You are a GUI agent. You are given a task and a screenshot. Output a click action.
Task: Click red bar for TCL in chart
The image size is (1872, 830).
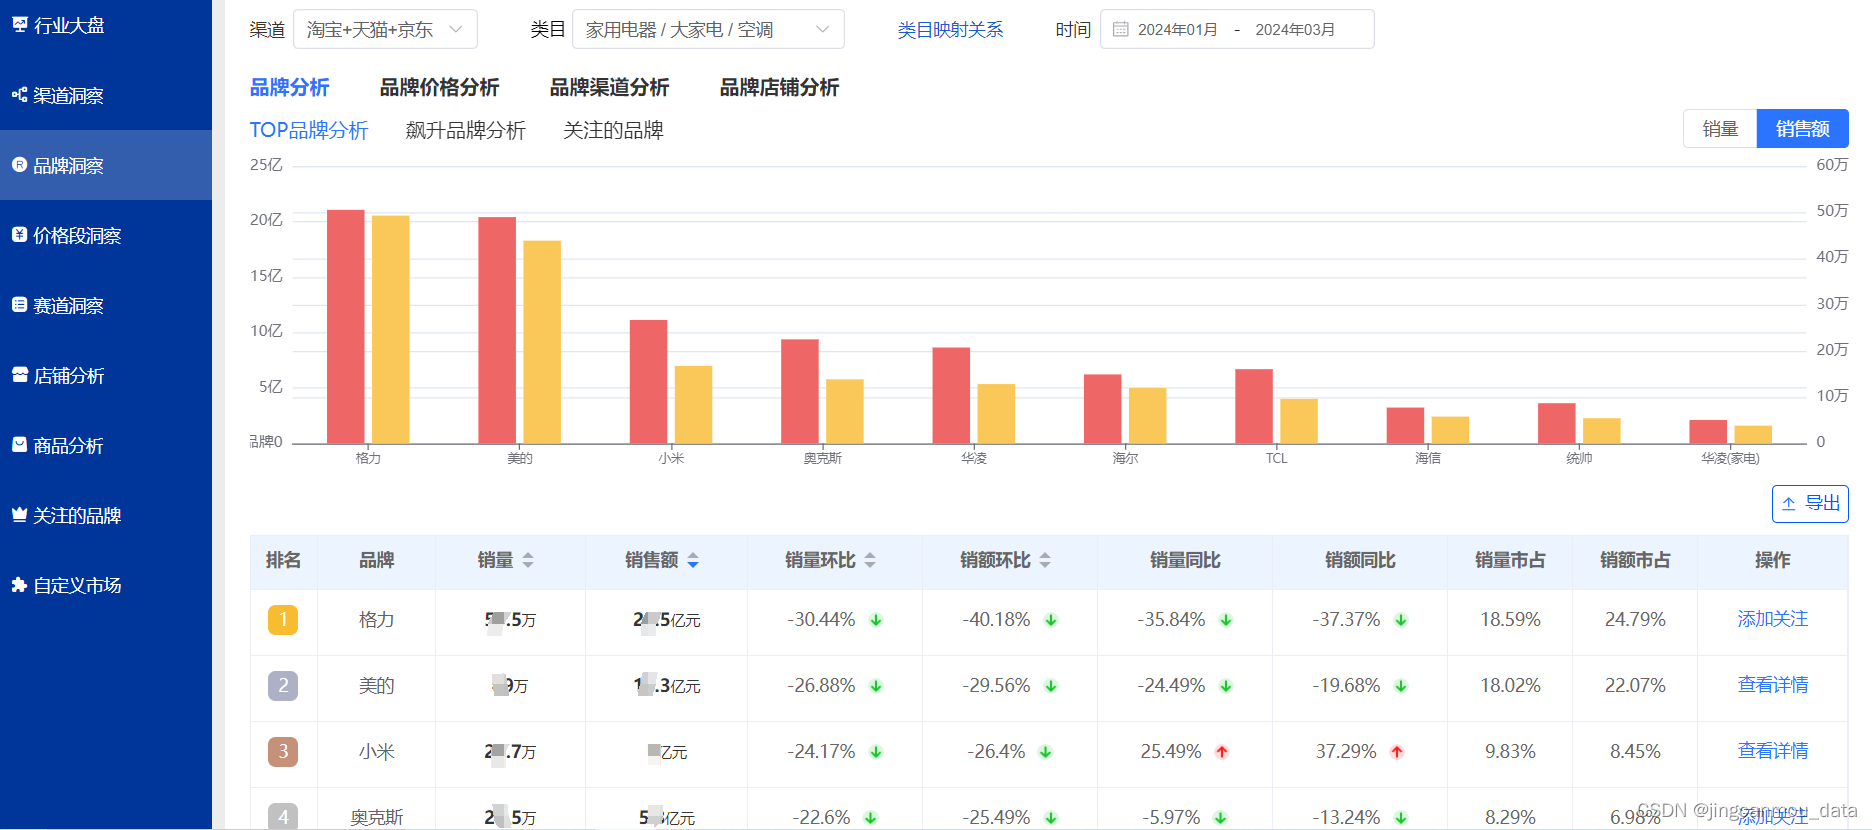pos(1254,406)
